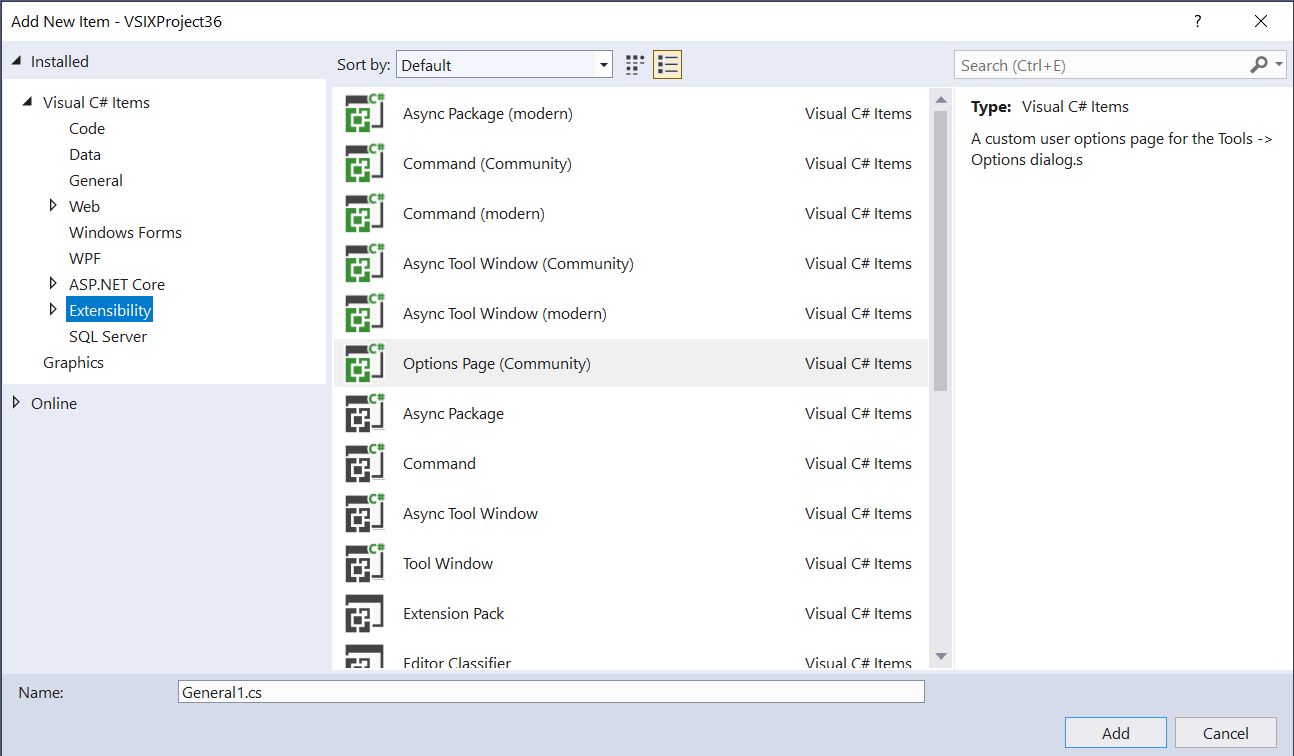Click the template list scroll down arrow
Image resolution: width=1294 pixels, height=756 pixels.
coord(940,657)
